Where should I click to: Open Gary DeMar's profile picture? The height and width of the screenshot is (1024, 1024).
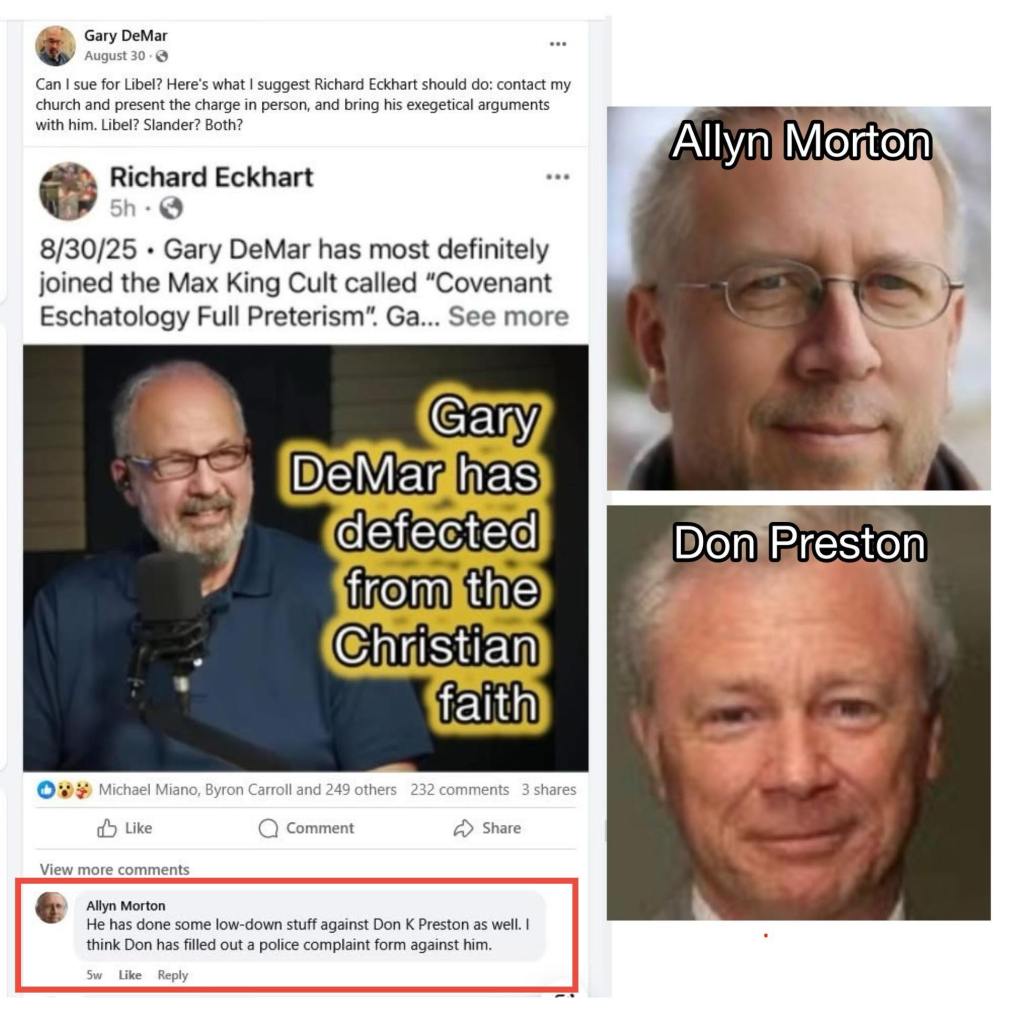pos(55,46)
